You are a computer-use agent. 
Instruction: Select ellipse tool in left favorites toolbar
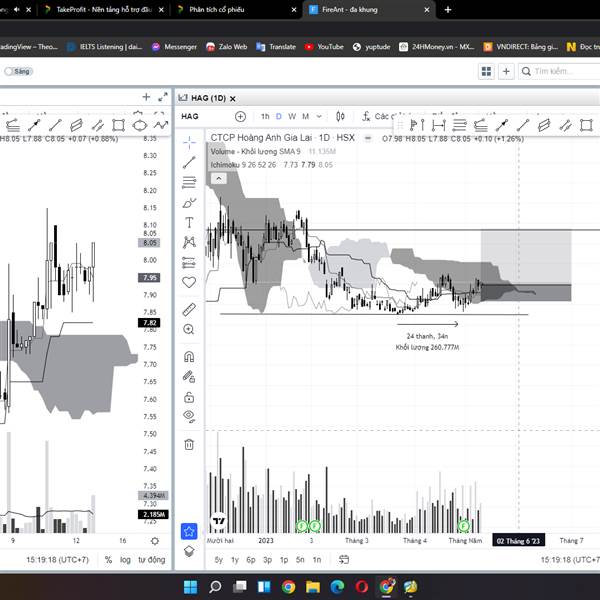tap(140, 125)
